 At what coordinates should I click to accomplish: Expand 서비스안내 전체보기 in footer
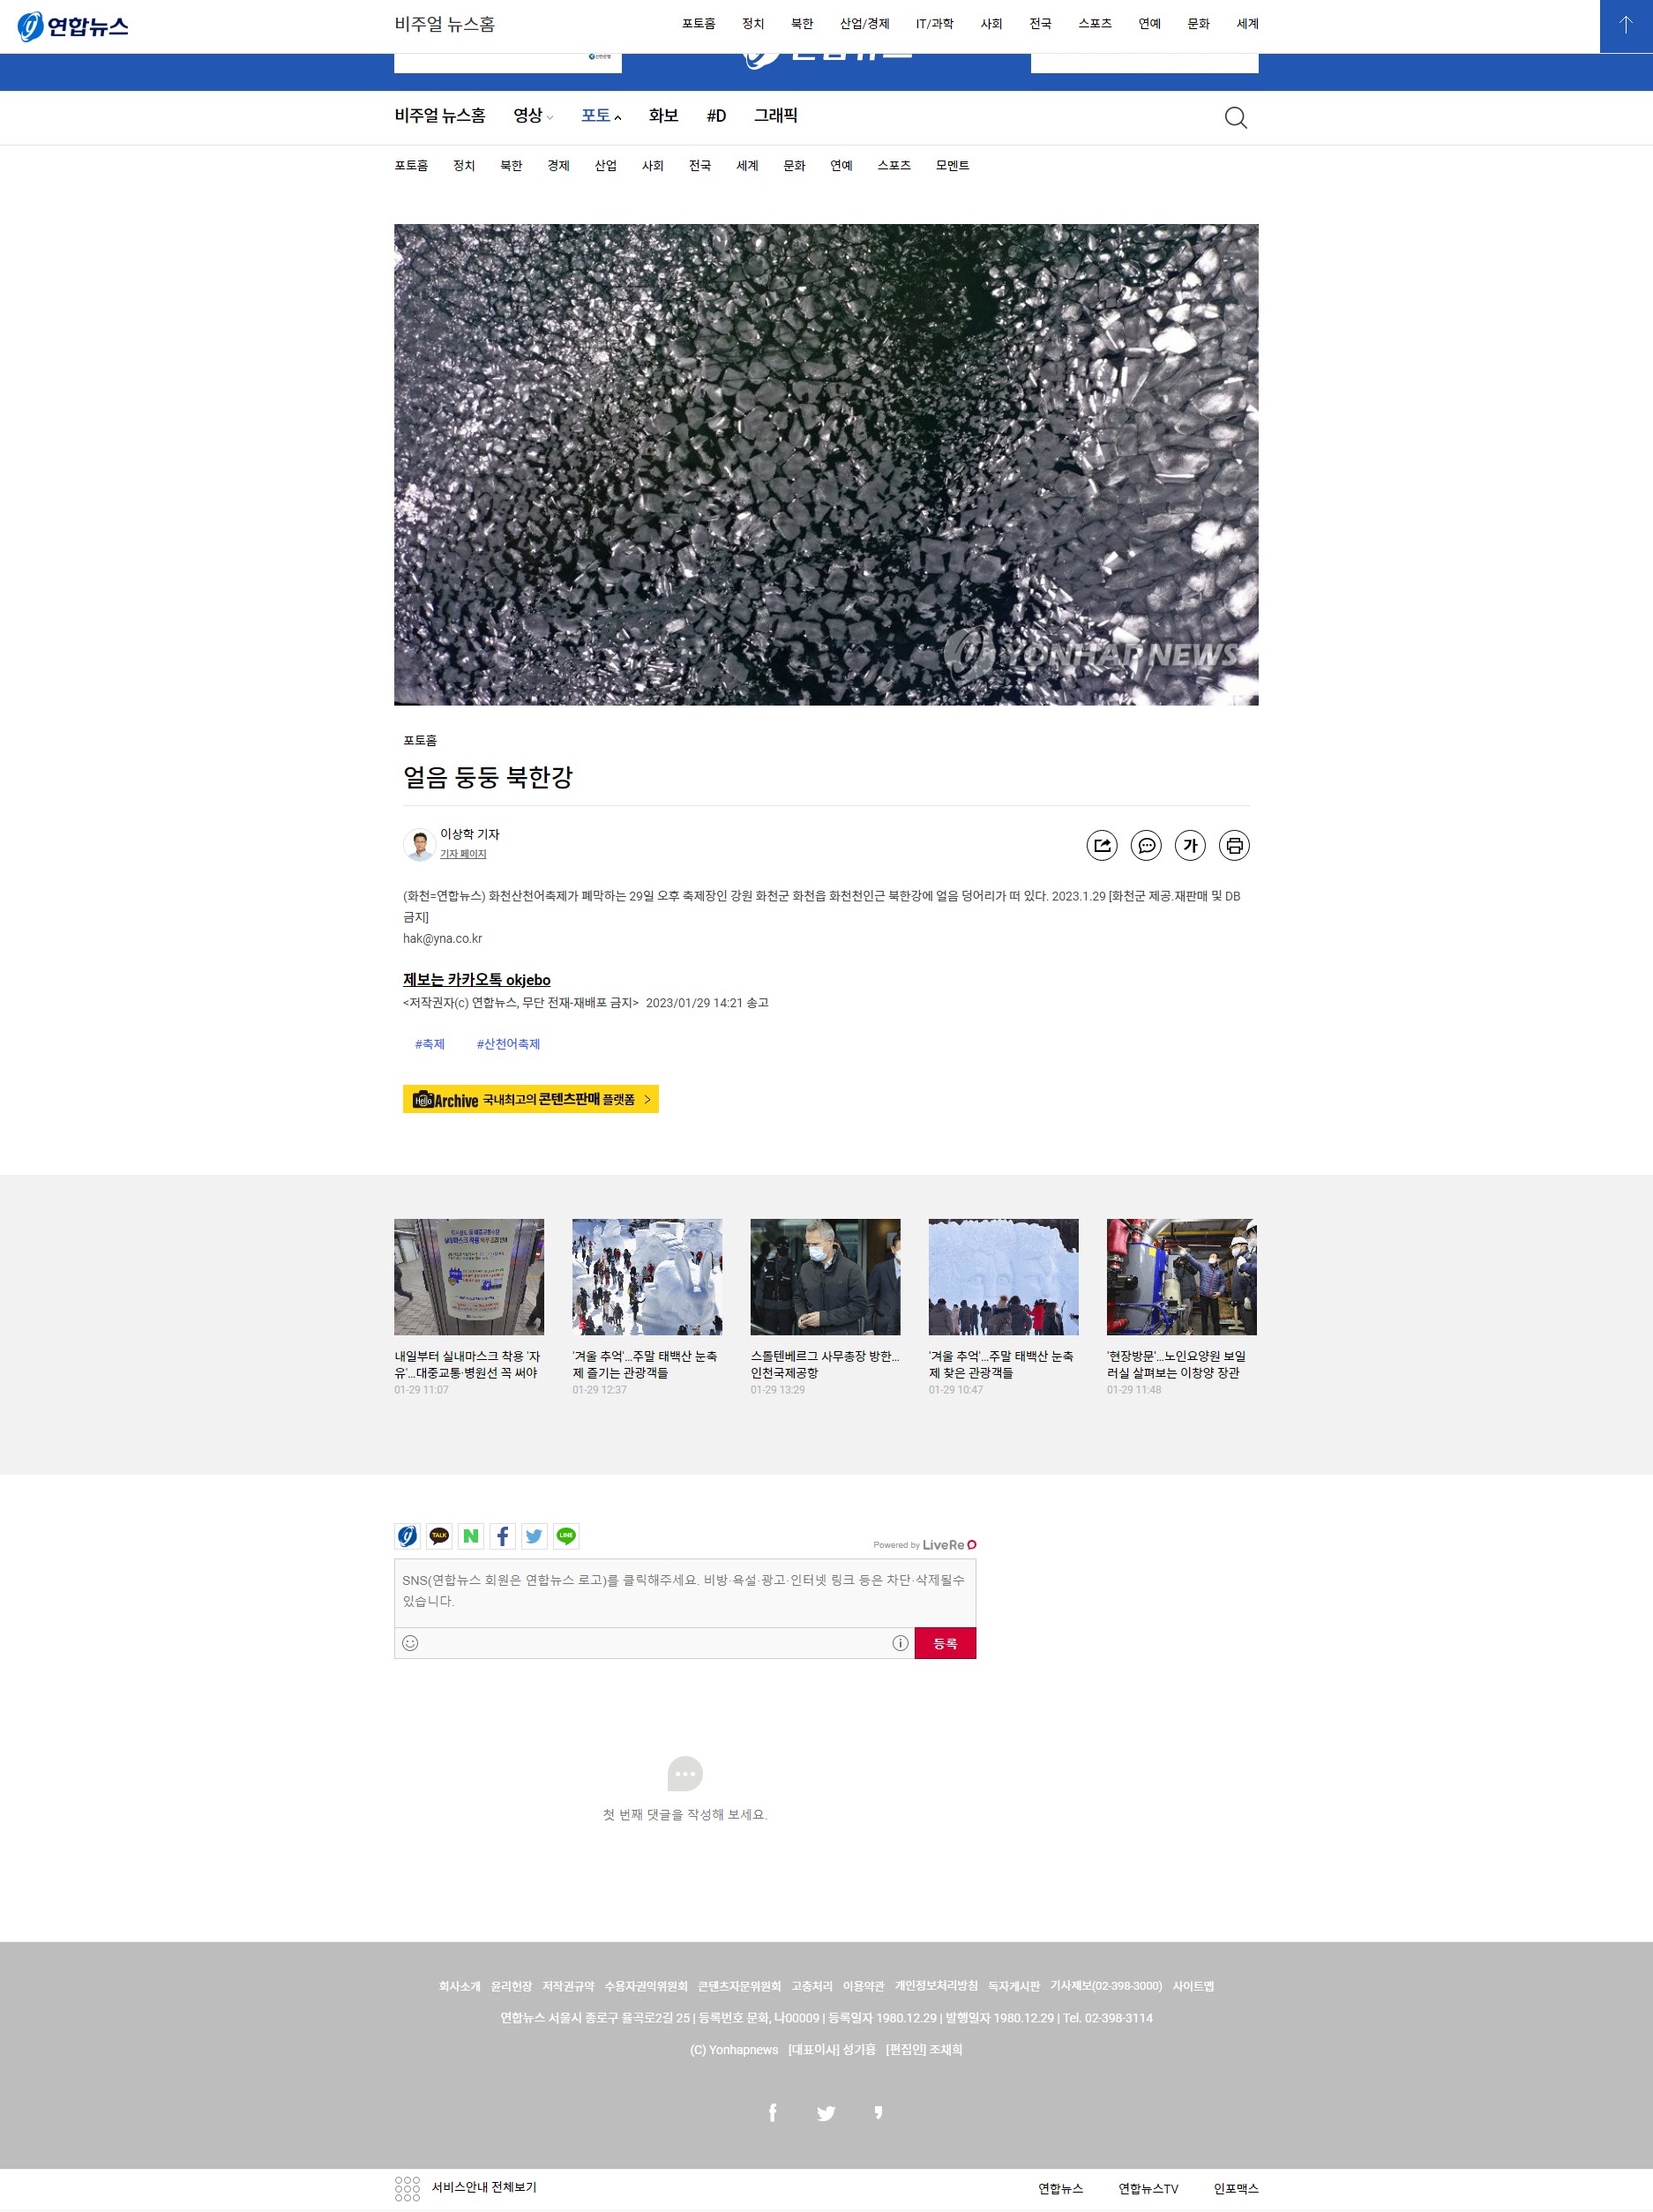pyautogui.click(x=467, y=2188)
